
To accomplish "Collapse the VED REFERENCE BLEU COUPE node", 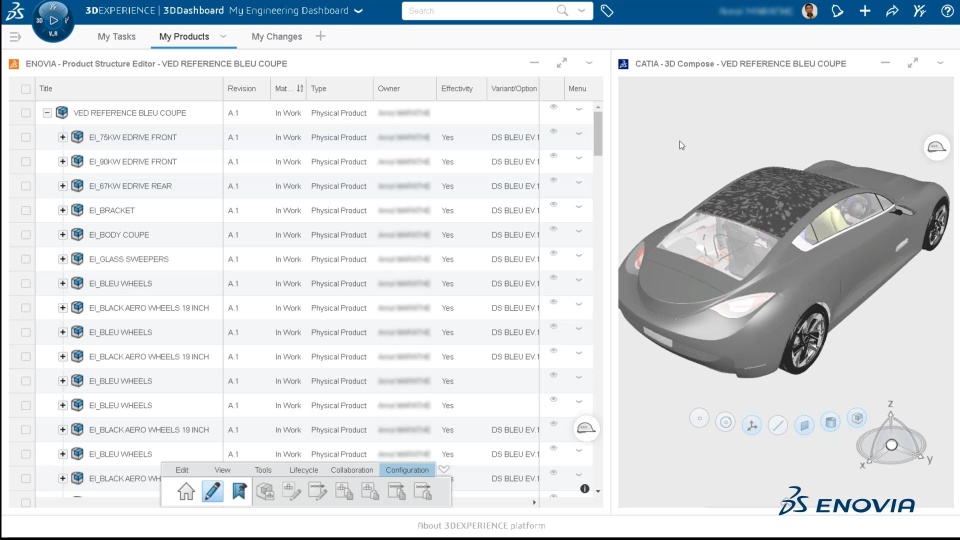I will pos(47,113).
